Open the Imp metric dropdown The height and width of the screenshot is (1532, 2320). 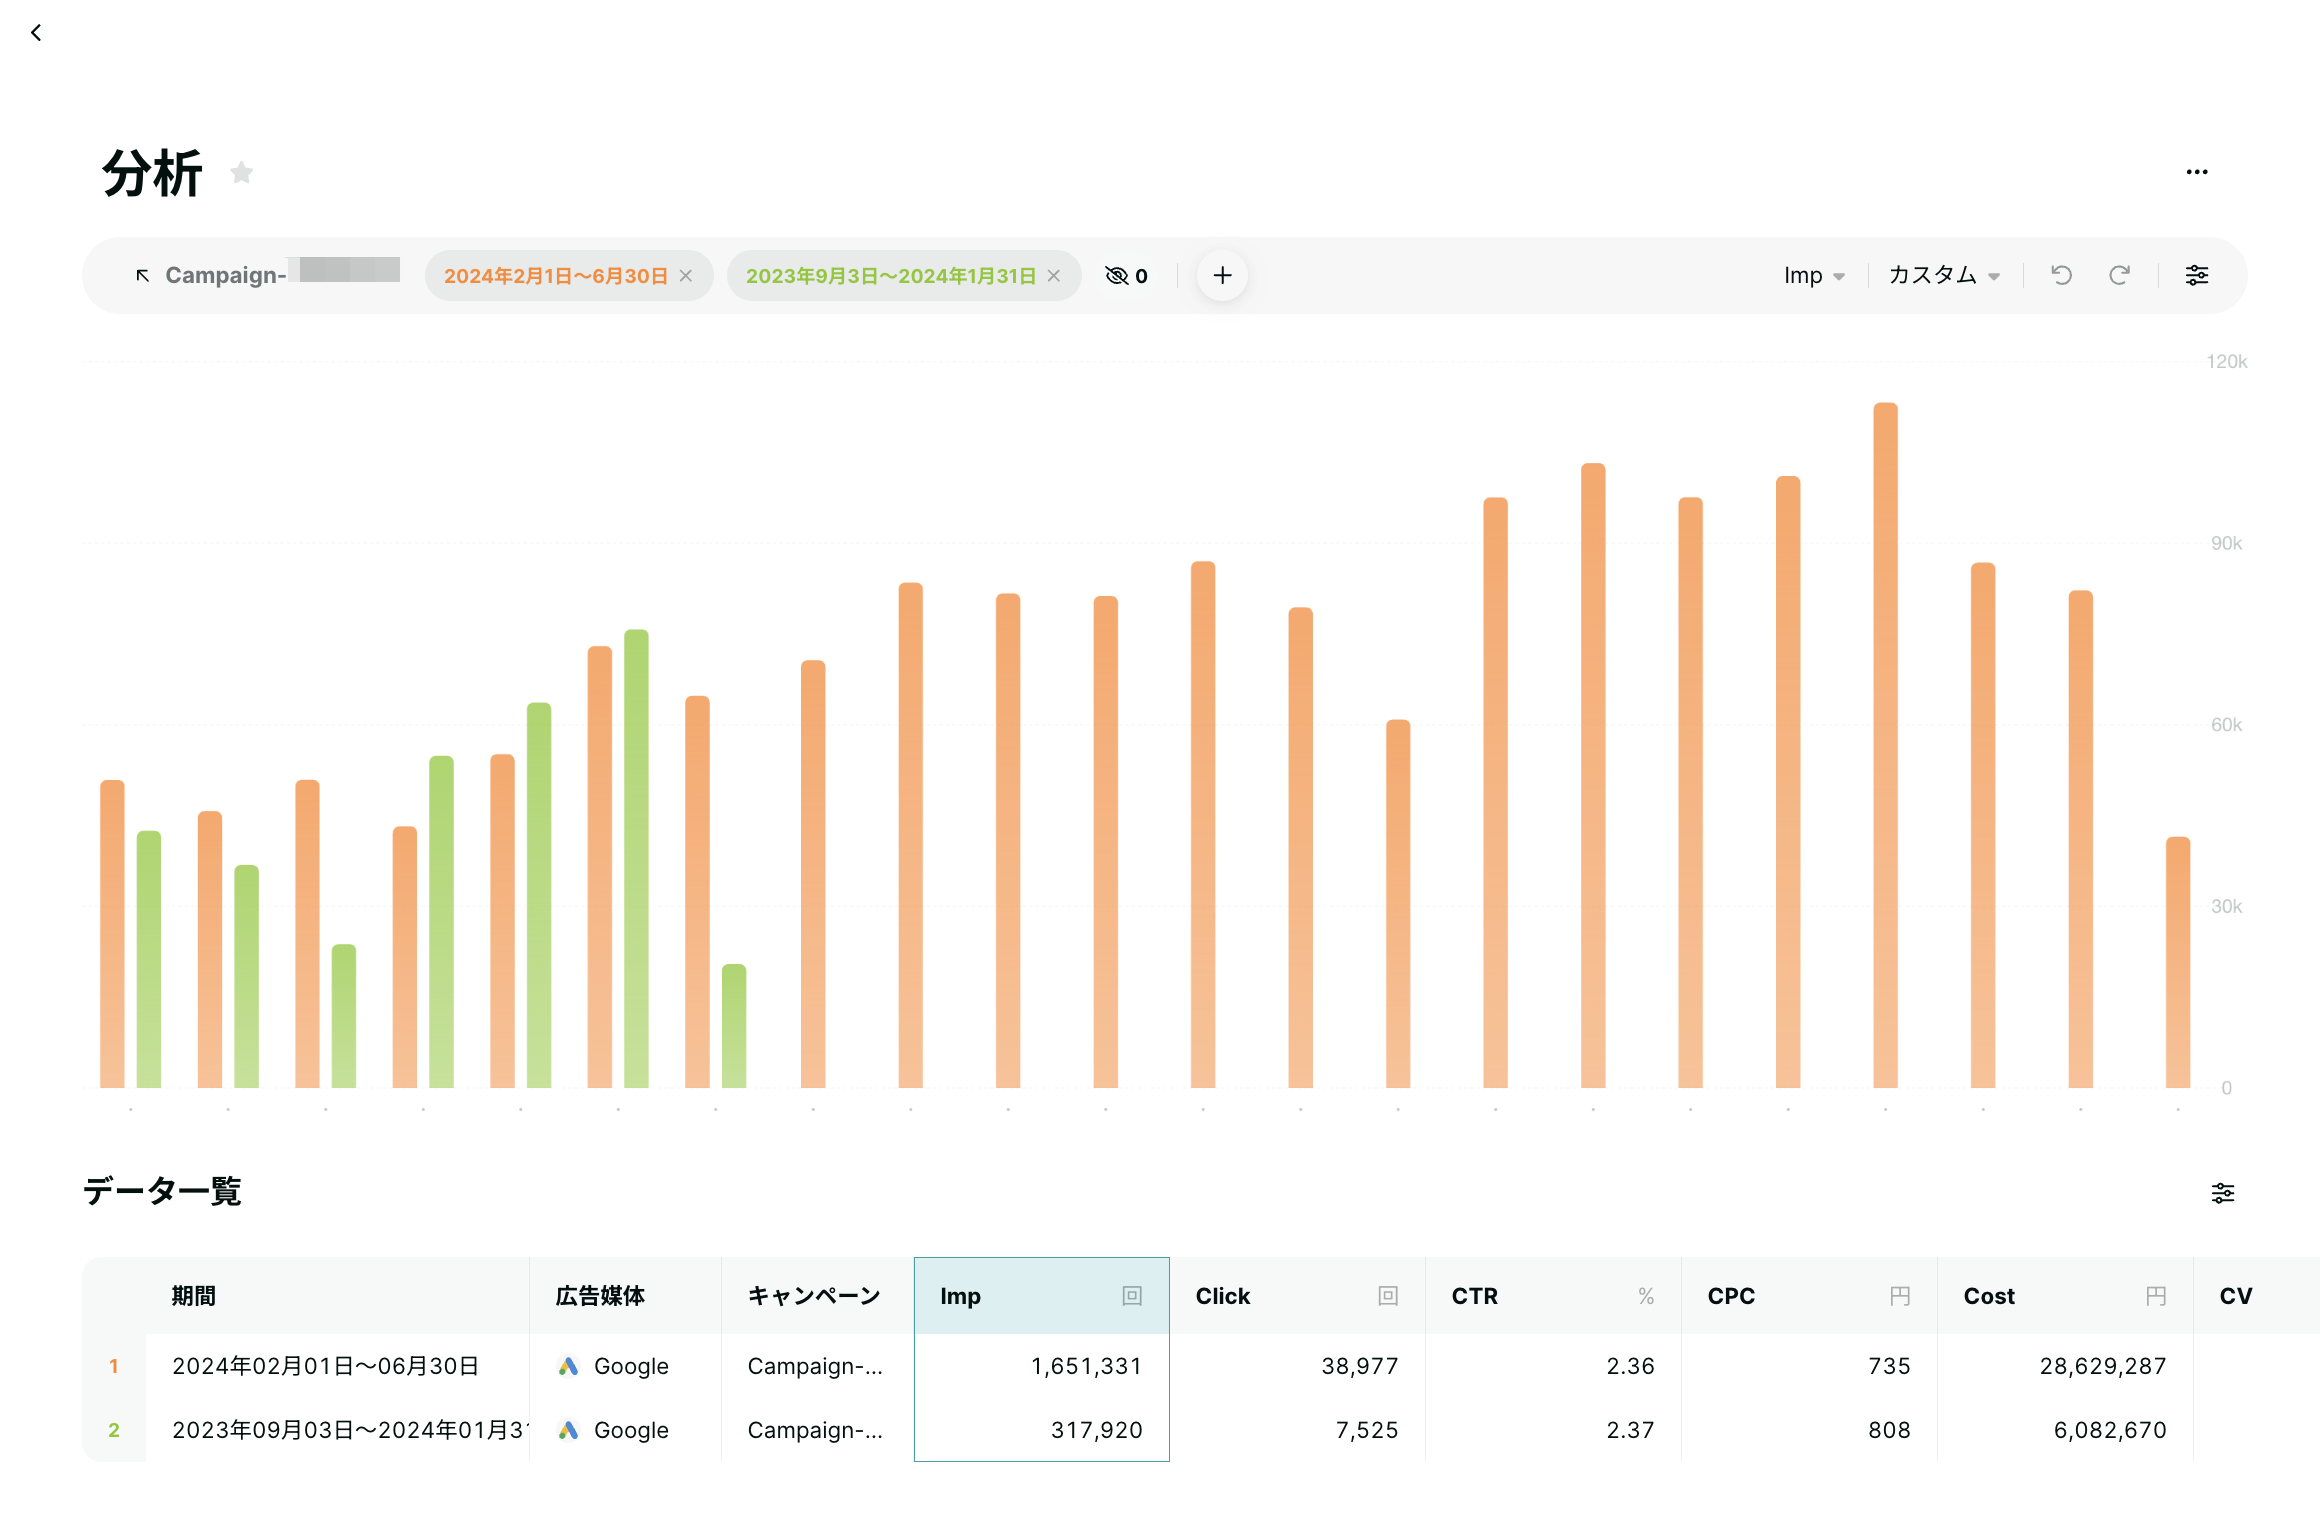(1814, 276)
